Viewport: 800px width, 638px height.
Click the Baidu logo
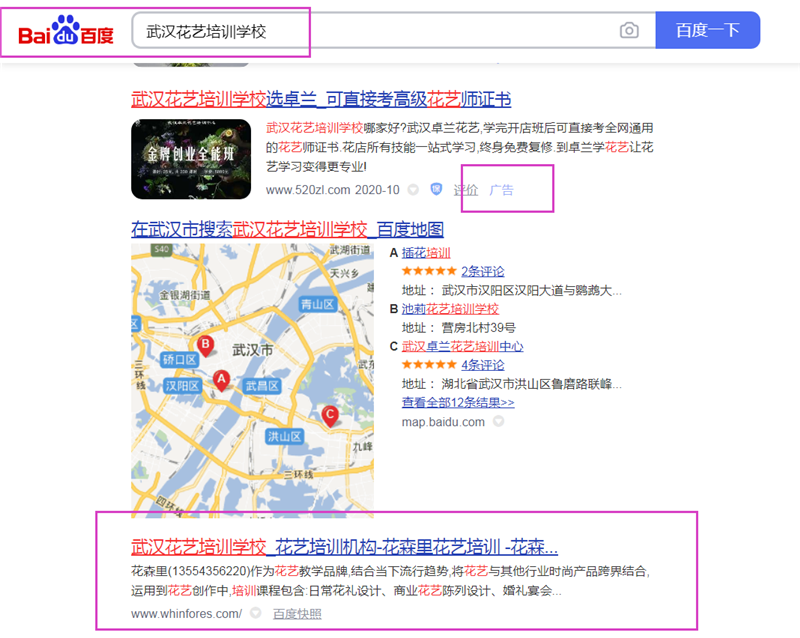(x=66, y=31)
